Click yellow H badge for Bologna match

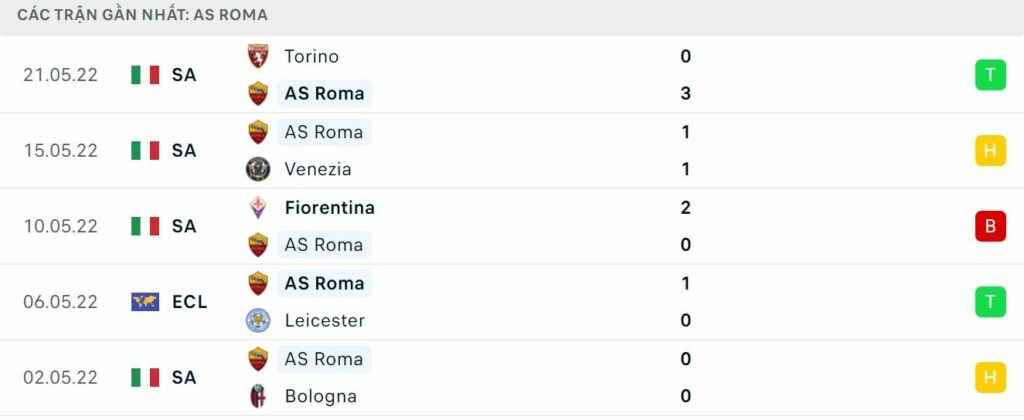pos(990,377)
